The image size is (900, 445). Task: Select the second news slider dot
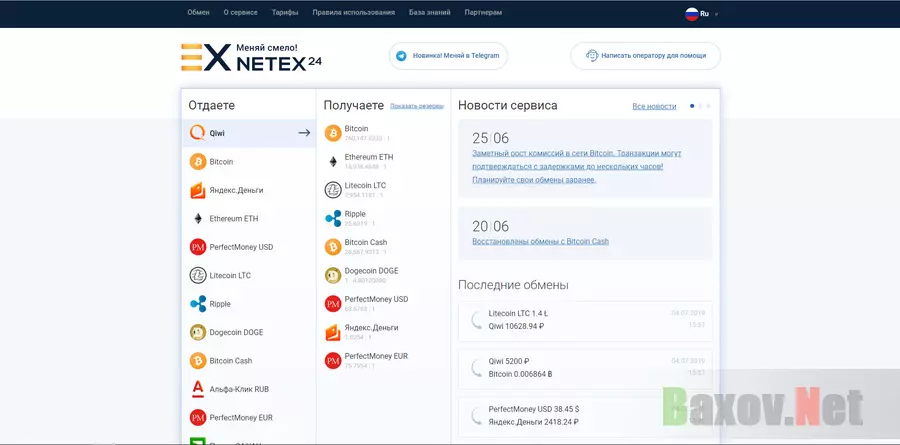coord(700,106)
